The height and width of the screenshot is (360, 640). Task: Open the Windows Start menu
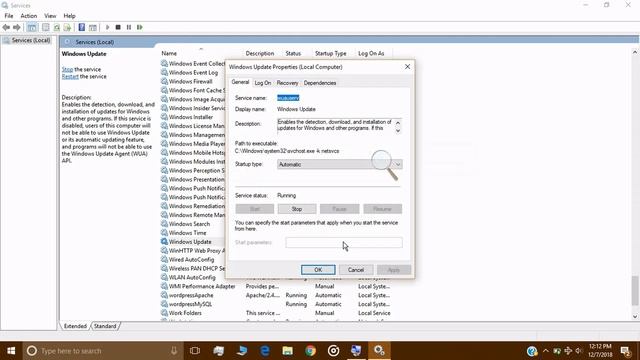(x=11, y=351)
